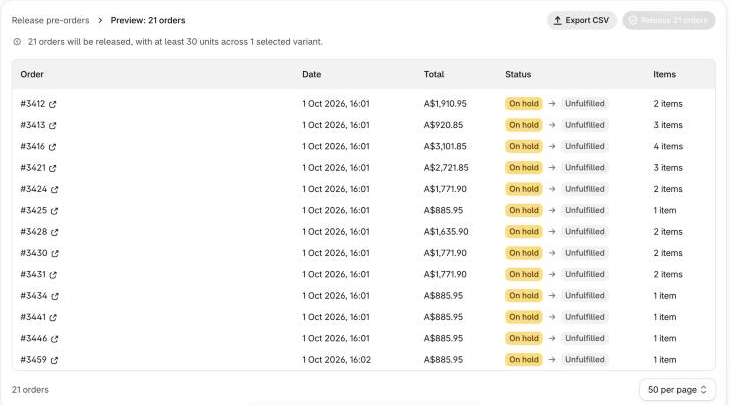Open the 50 per page dropdown

tap(677, 390)
